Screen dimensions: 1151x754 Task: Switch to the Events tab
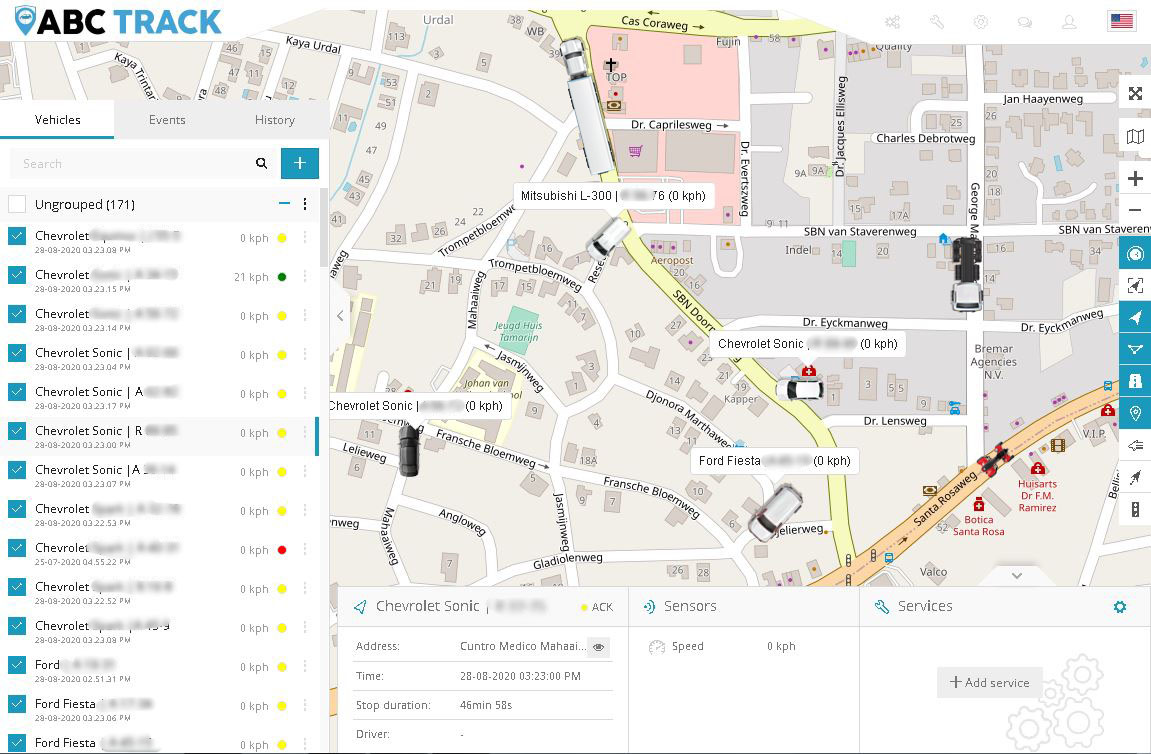click(167, 120)
